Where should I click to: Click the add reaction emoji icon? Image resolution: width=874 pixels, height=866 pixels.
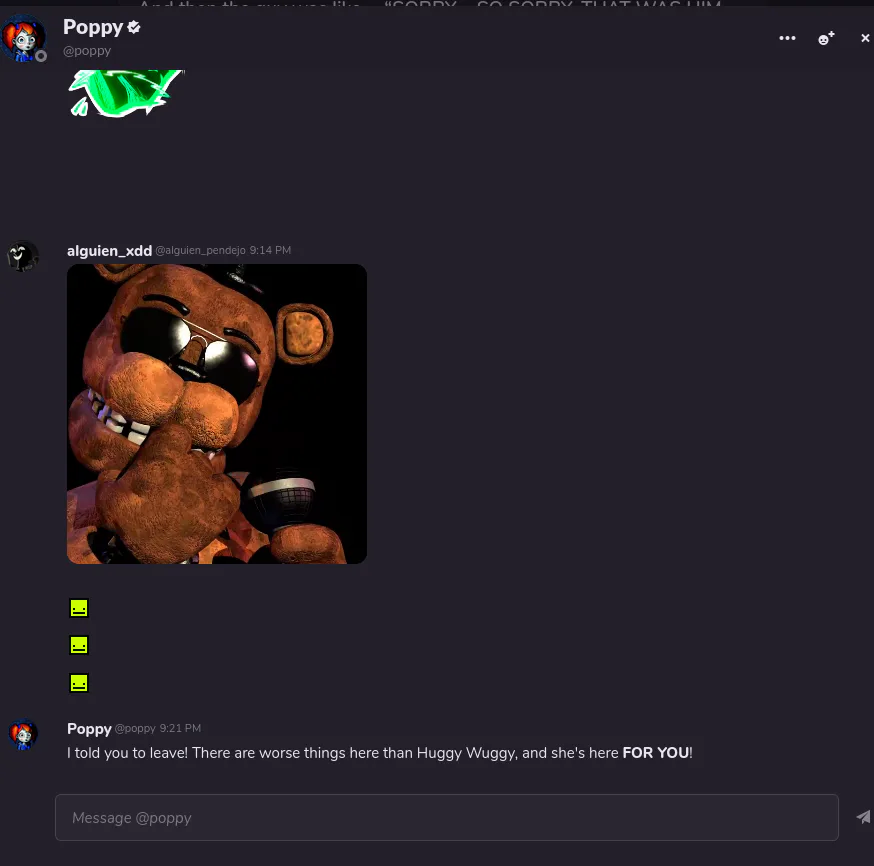(x=826, y=38)
